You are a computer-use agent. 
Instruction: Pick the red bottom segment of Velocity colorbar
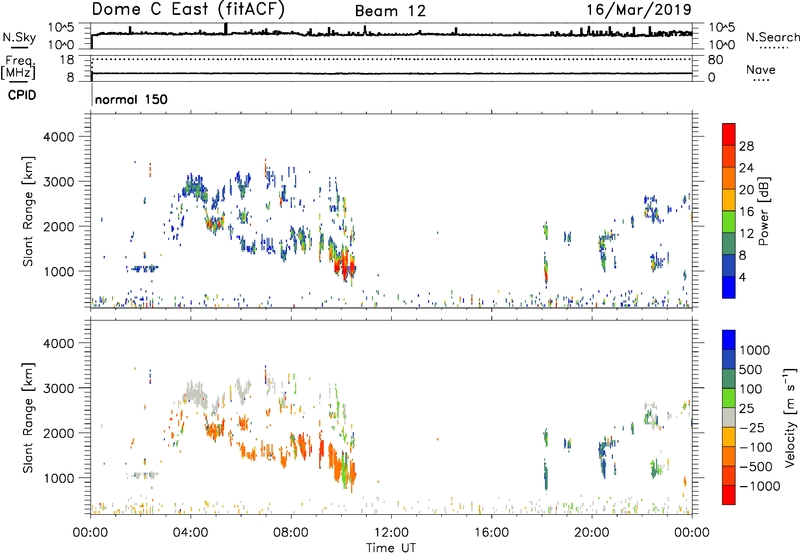tap(729, 495)
